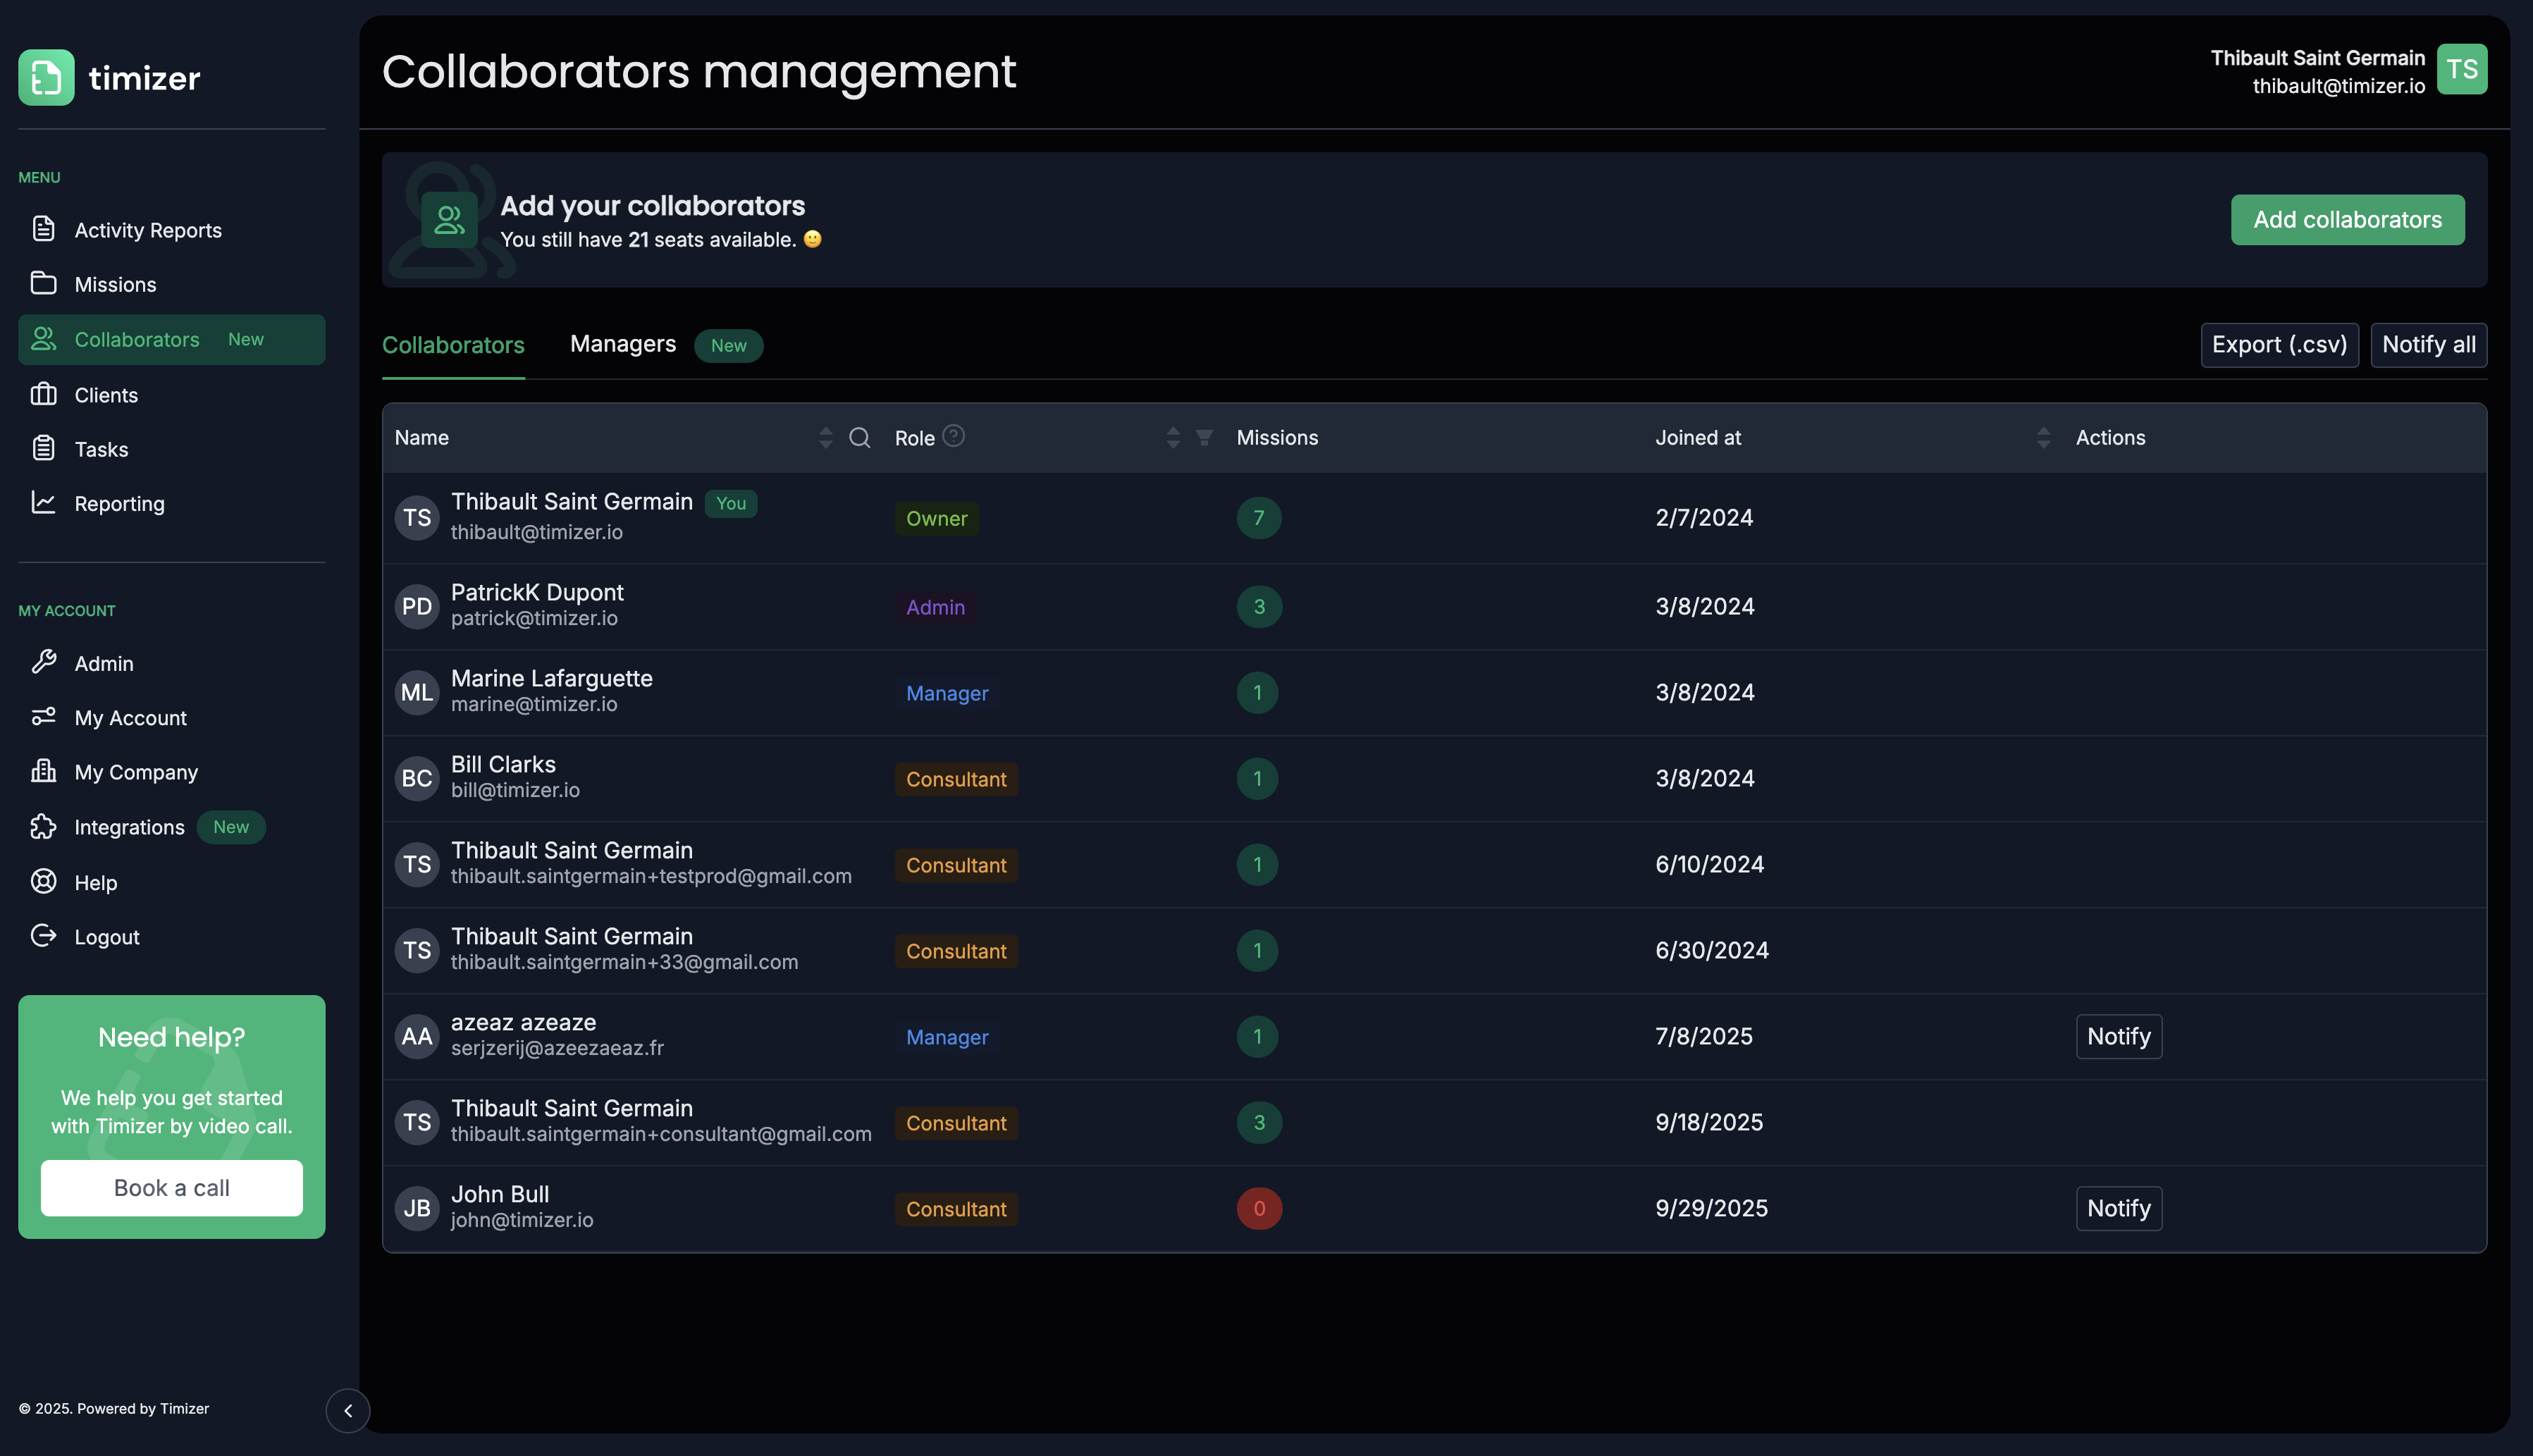Switch to the Managers tab
The height and width of the screenshot is (1456, 2533).
(622, 344)
